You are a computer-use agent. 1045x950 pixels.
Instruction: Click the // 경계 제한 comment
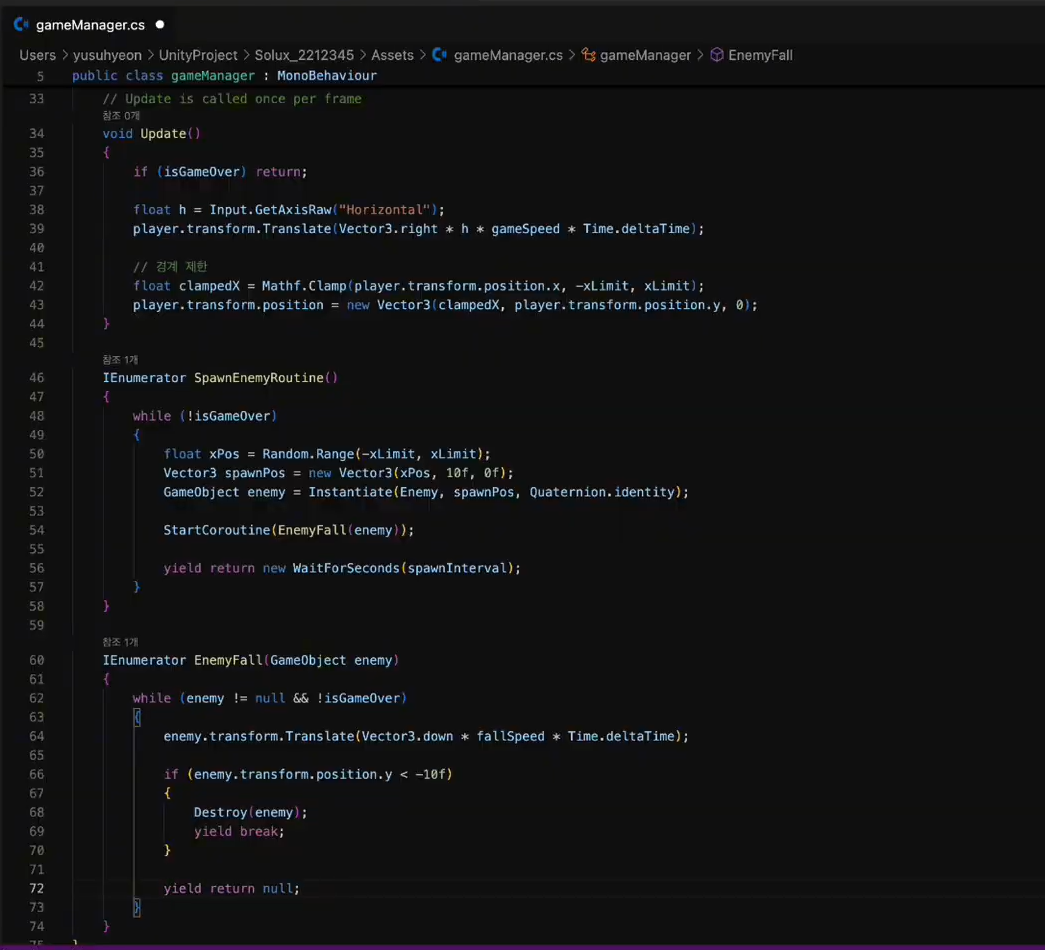coord(170,267)
